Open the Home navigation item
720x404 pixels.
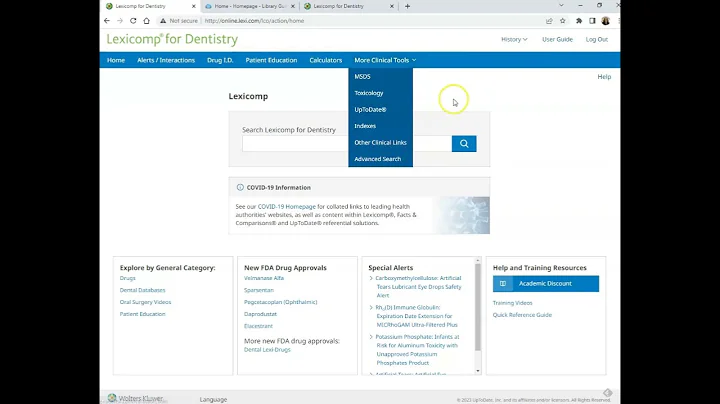[116, 60]
